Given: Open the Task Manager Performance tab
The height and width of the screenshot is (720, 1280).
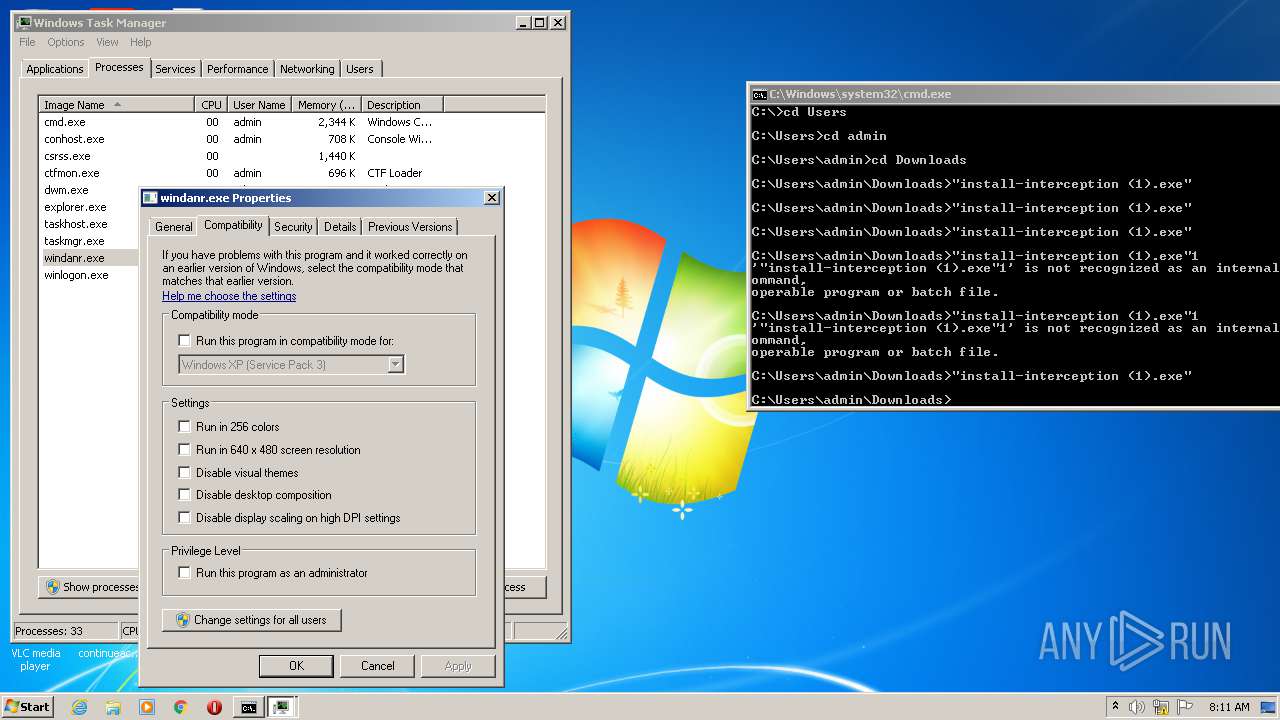Looking at the screenshot, I should [237, 69].
